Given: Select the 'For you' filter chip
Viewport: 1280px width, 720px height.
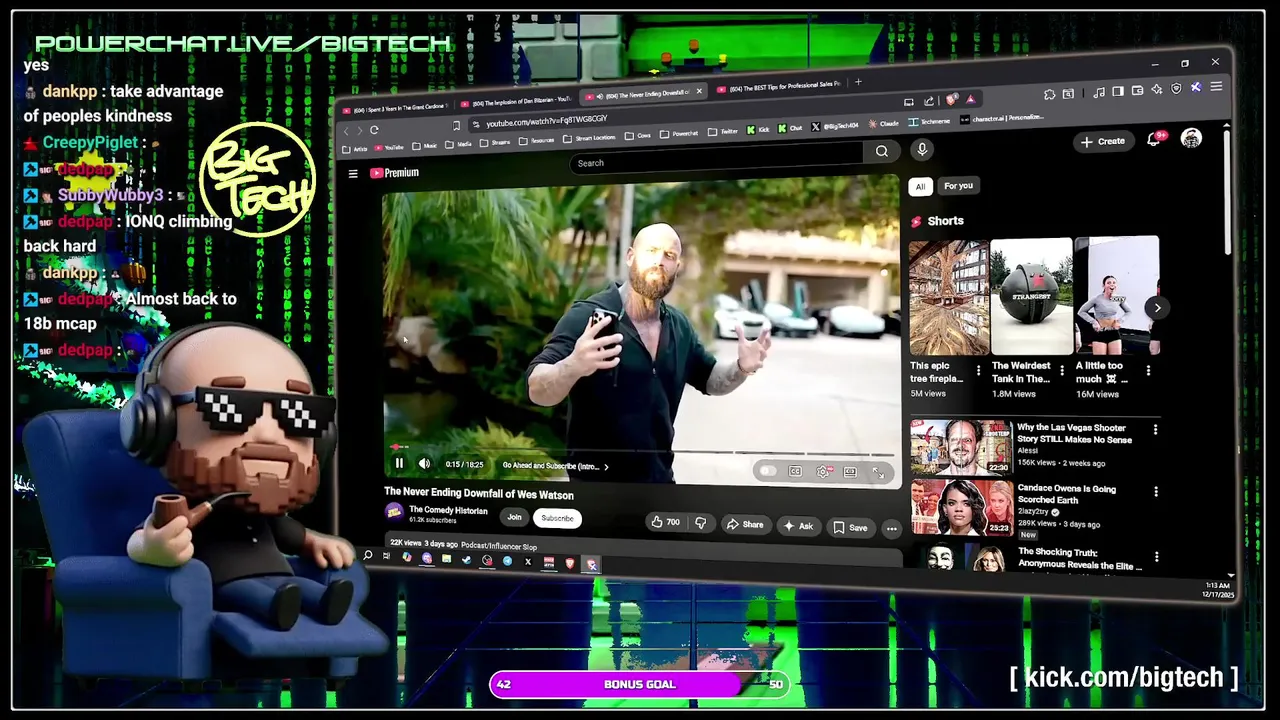Looking at the screenshot, I should (x=958, y=185).
